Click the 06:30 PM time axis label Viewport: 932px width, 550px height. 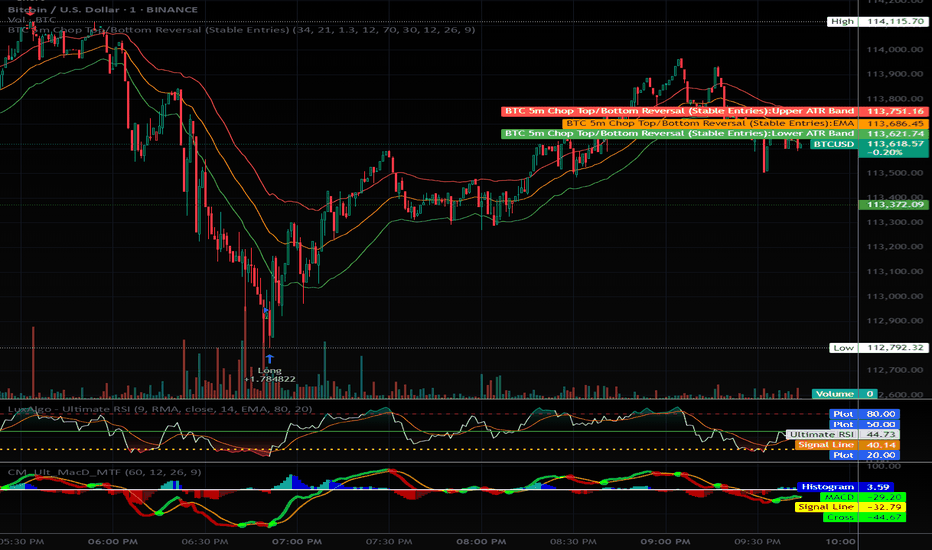pyautogui.click(x=205, y=542)
